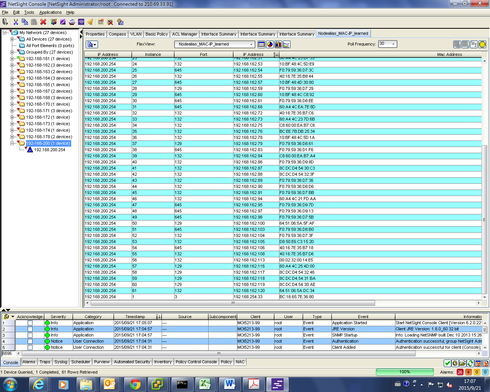Image resolution: width=490 pixels, height=392 pixels.
Task: Click green checkmark icon in event log toolbar
Action: 447,363
